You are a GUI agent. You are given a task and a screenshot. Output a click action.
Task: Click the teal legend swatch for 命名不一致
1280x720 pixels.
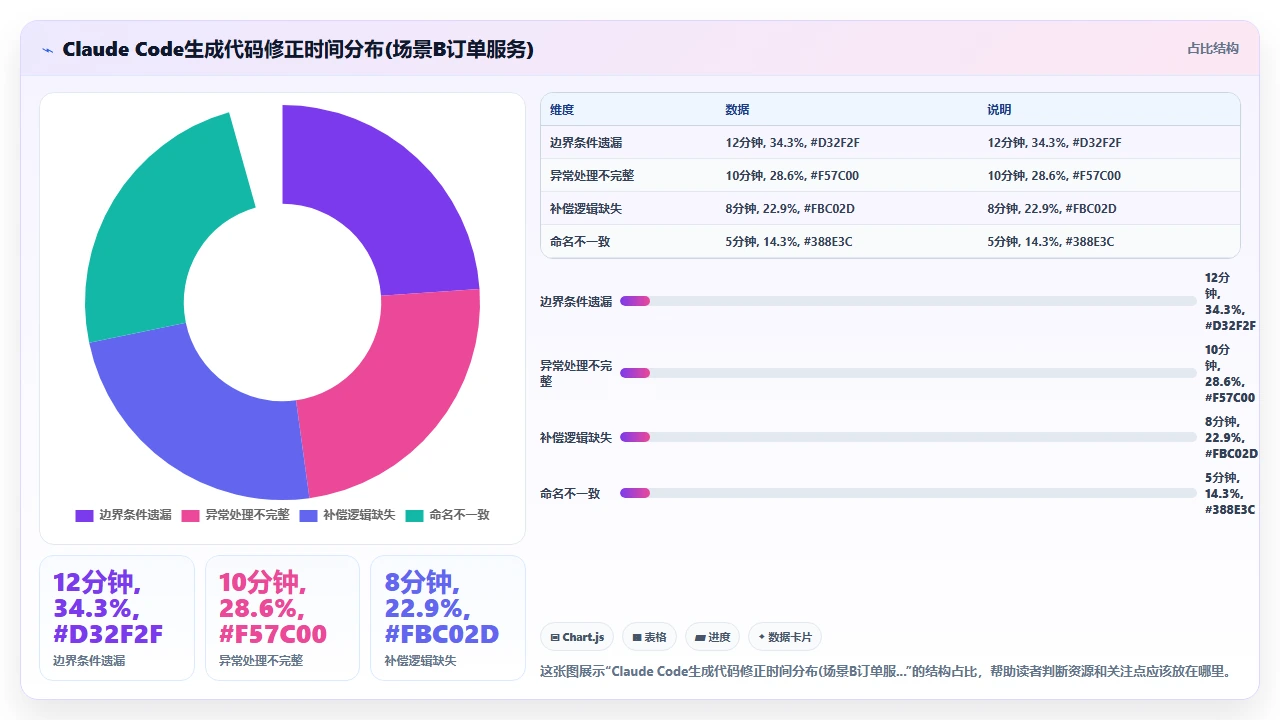tap(414, 515)
